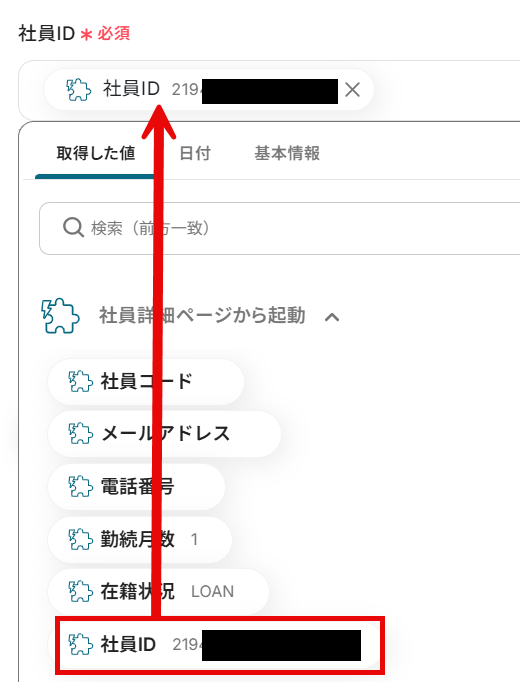Open the 基本情報 tab
The image size is (520, 682).
tap(287, 154)
